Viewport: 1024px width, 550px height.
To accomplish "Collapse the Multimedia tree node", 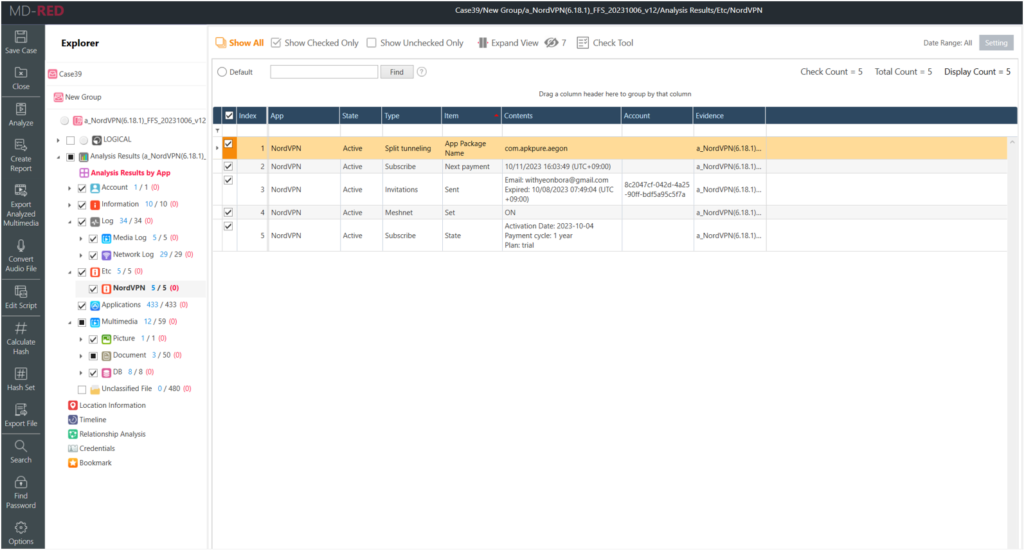I will tap(70, 323).
